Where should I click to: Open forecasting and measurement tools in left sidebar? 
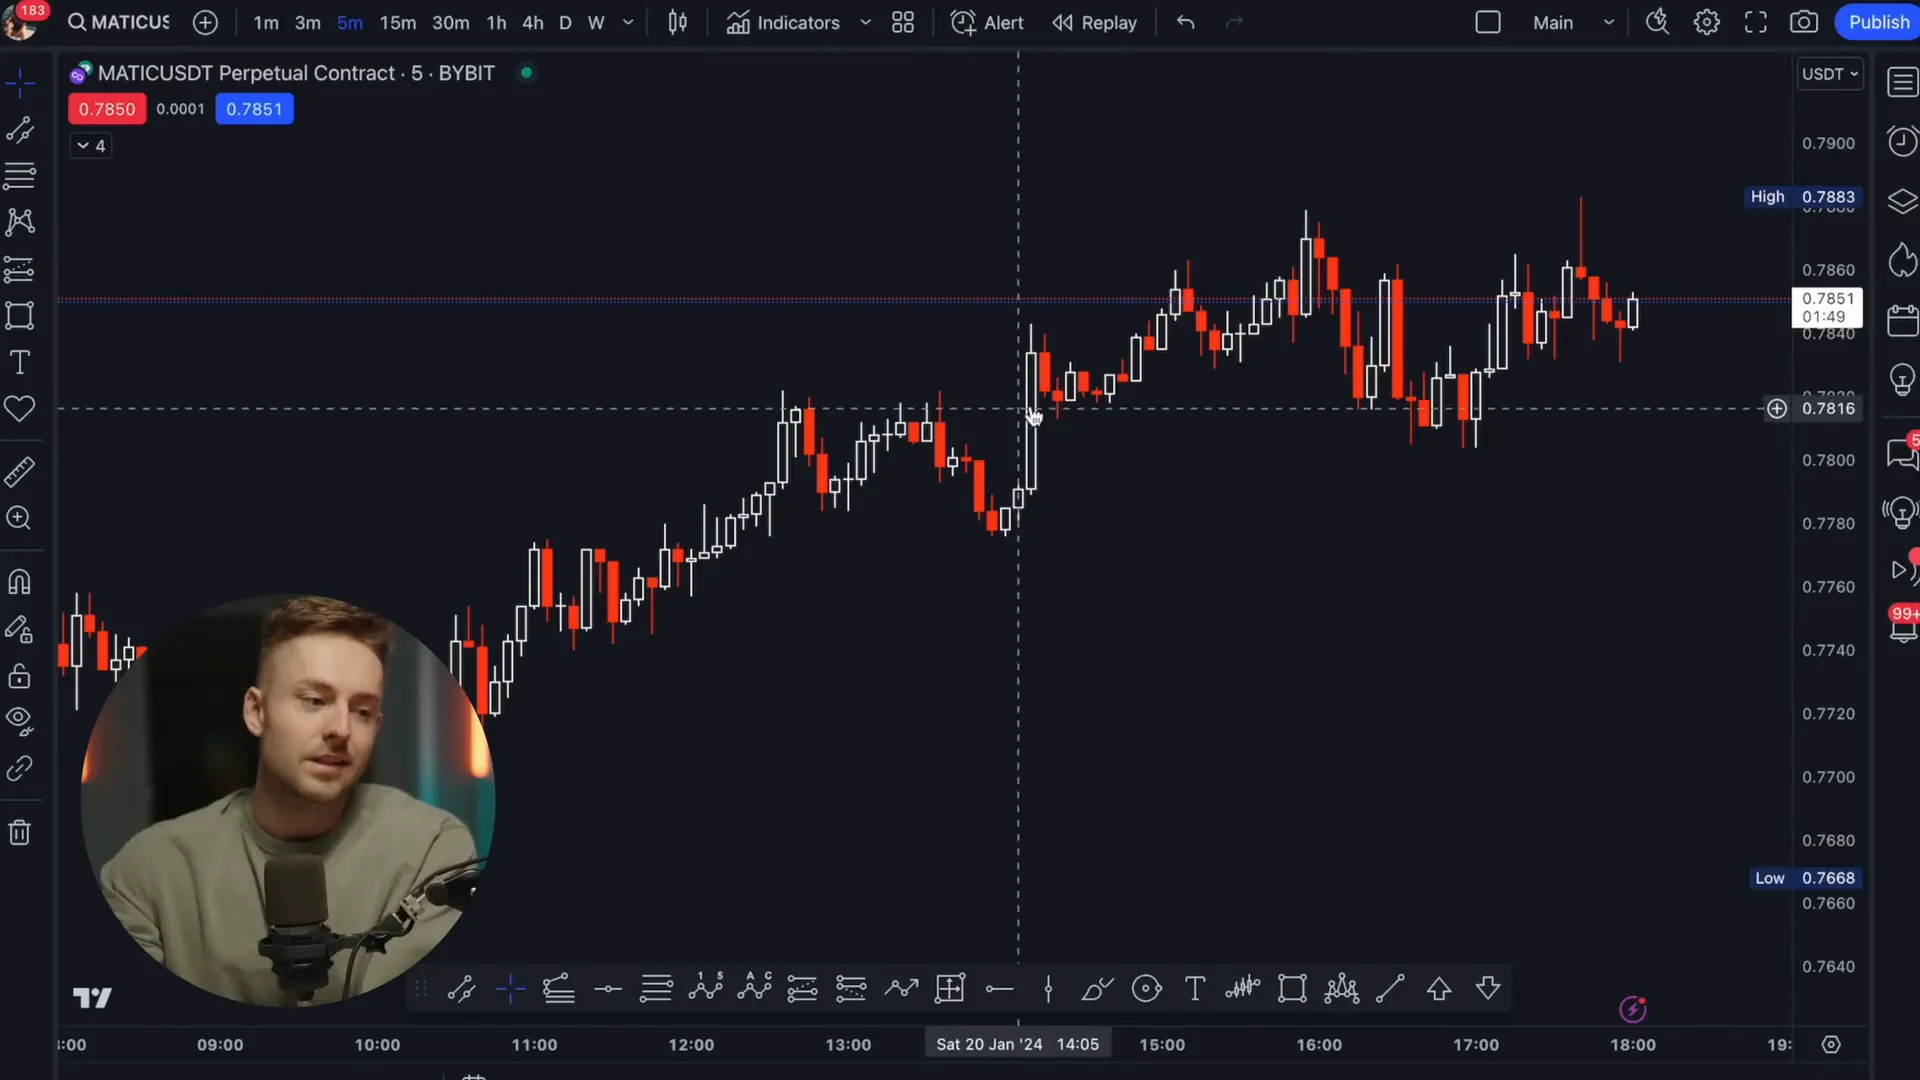coord(20,269)
